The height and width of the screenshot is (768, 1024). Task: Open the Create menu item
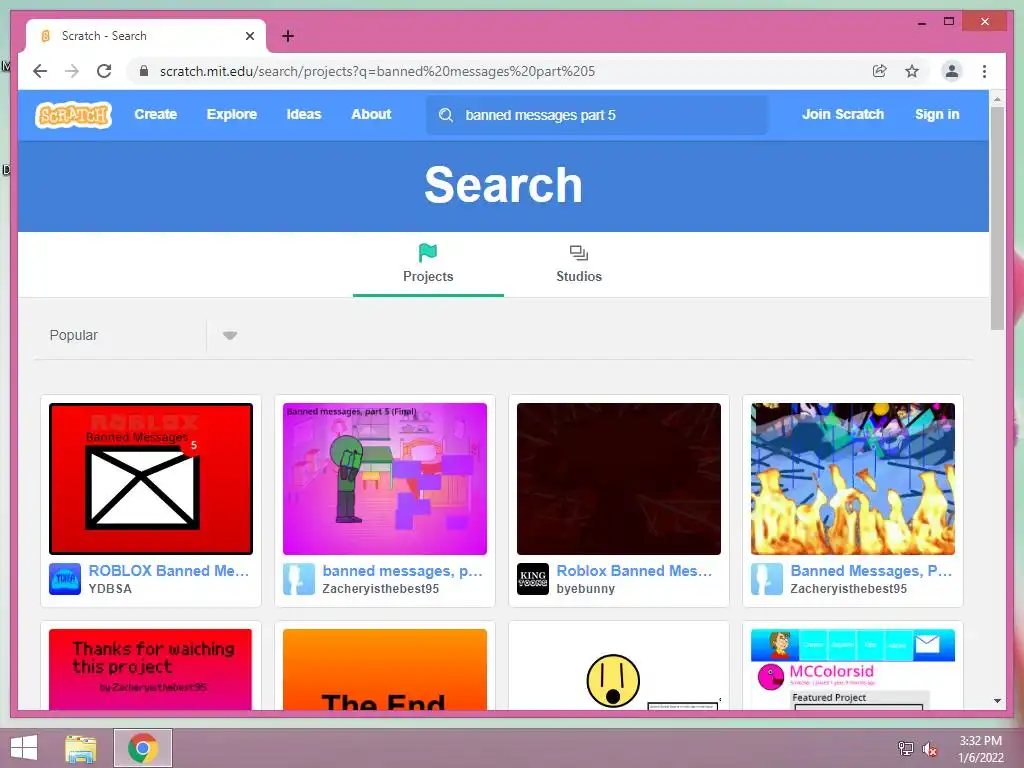[x=155, y=114]
